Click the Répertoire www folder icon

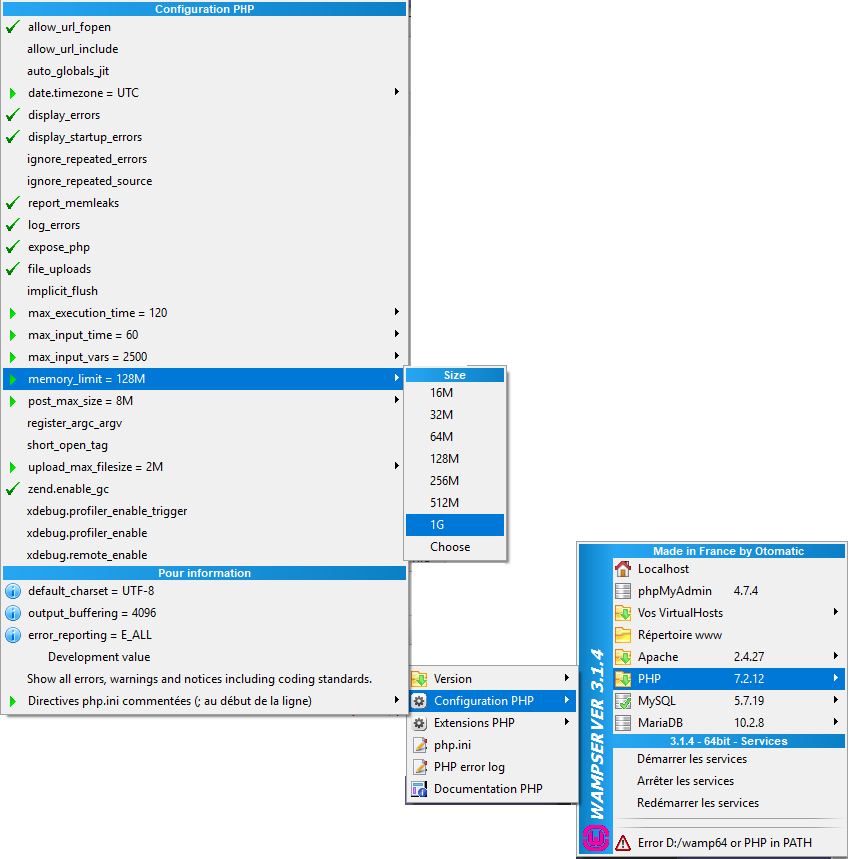[623, 634]
